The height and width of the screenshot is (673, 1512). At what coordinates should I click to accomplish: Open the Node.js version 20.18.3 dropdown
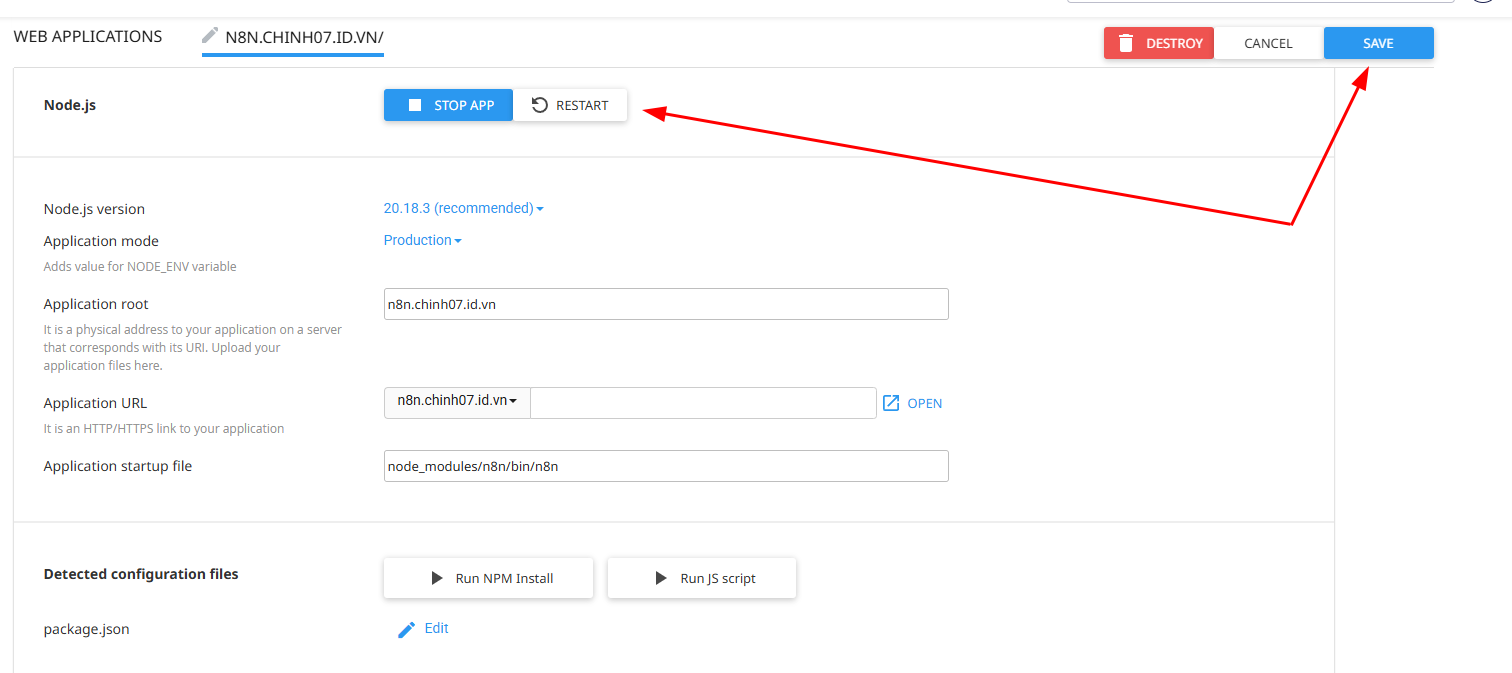tap(464, 208)
